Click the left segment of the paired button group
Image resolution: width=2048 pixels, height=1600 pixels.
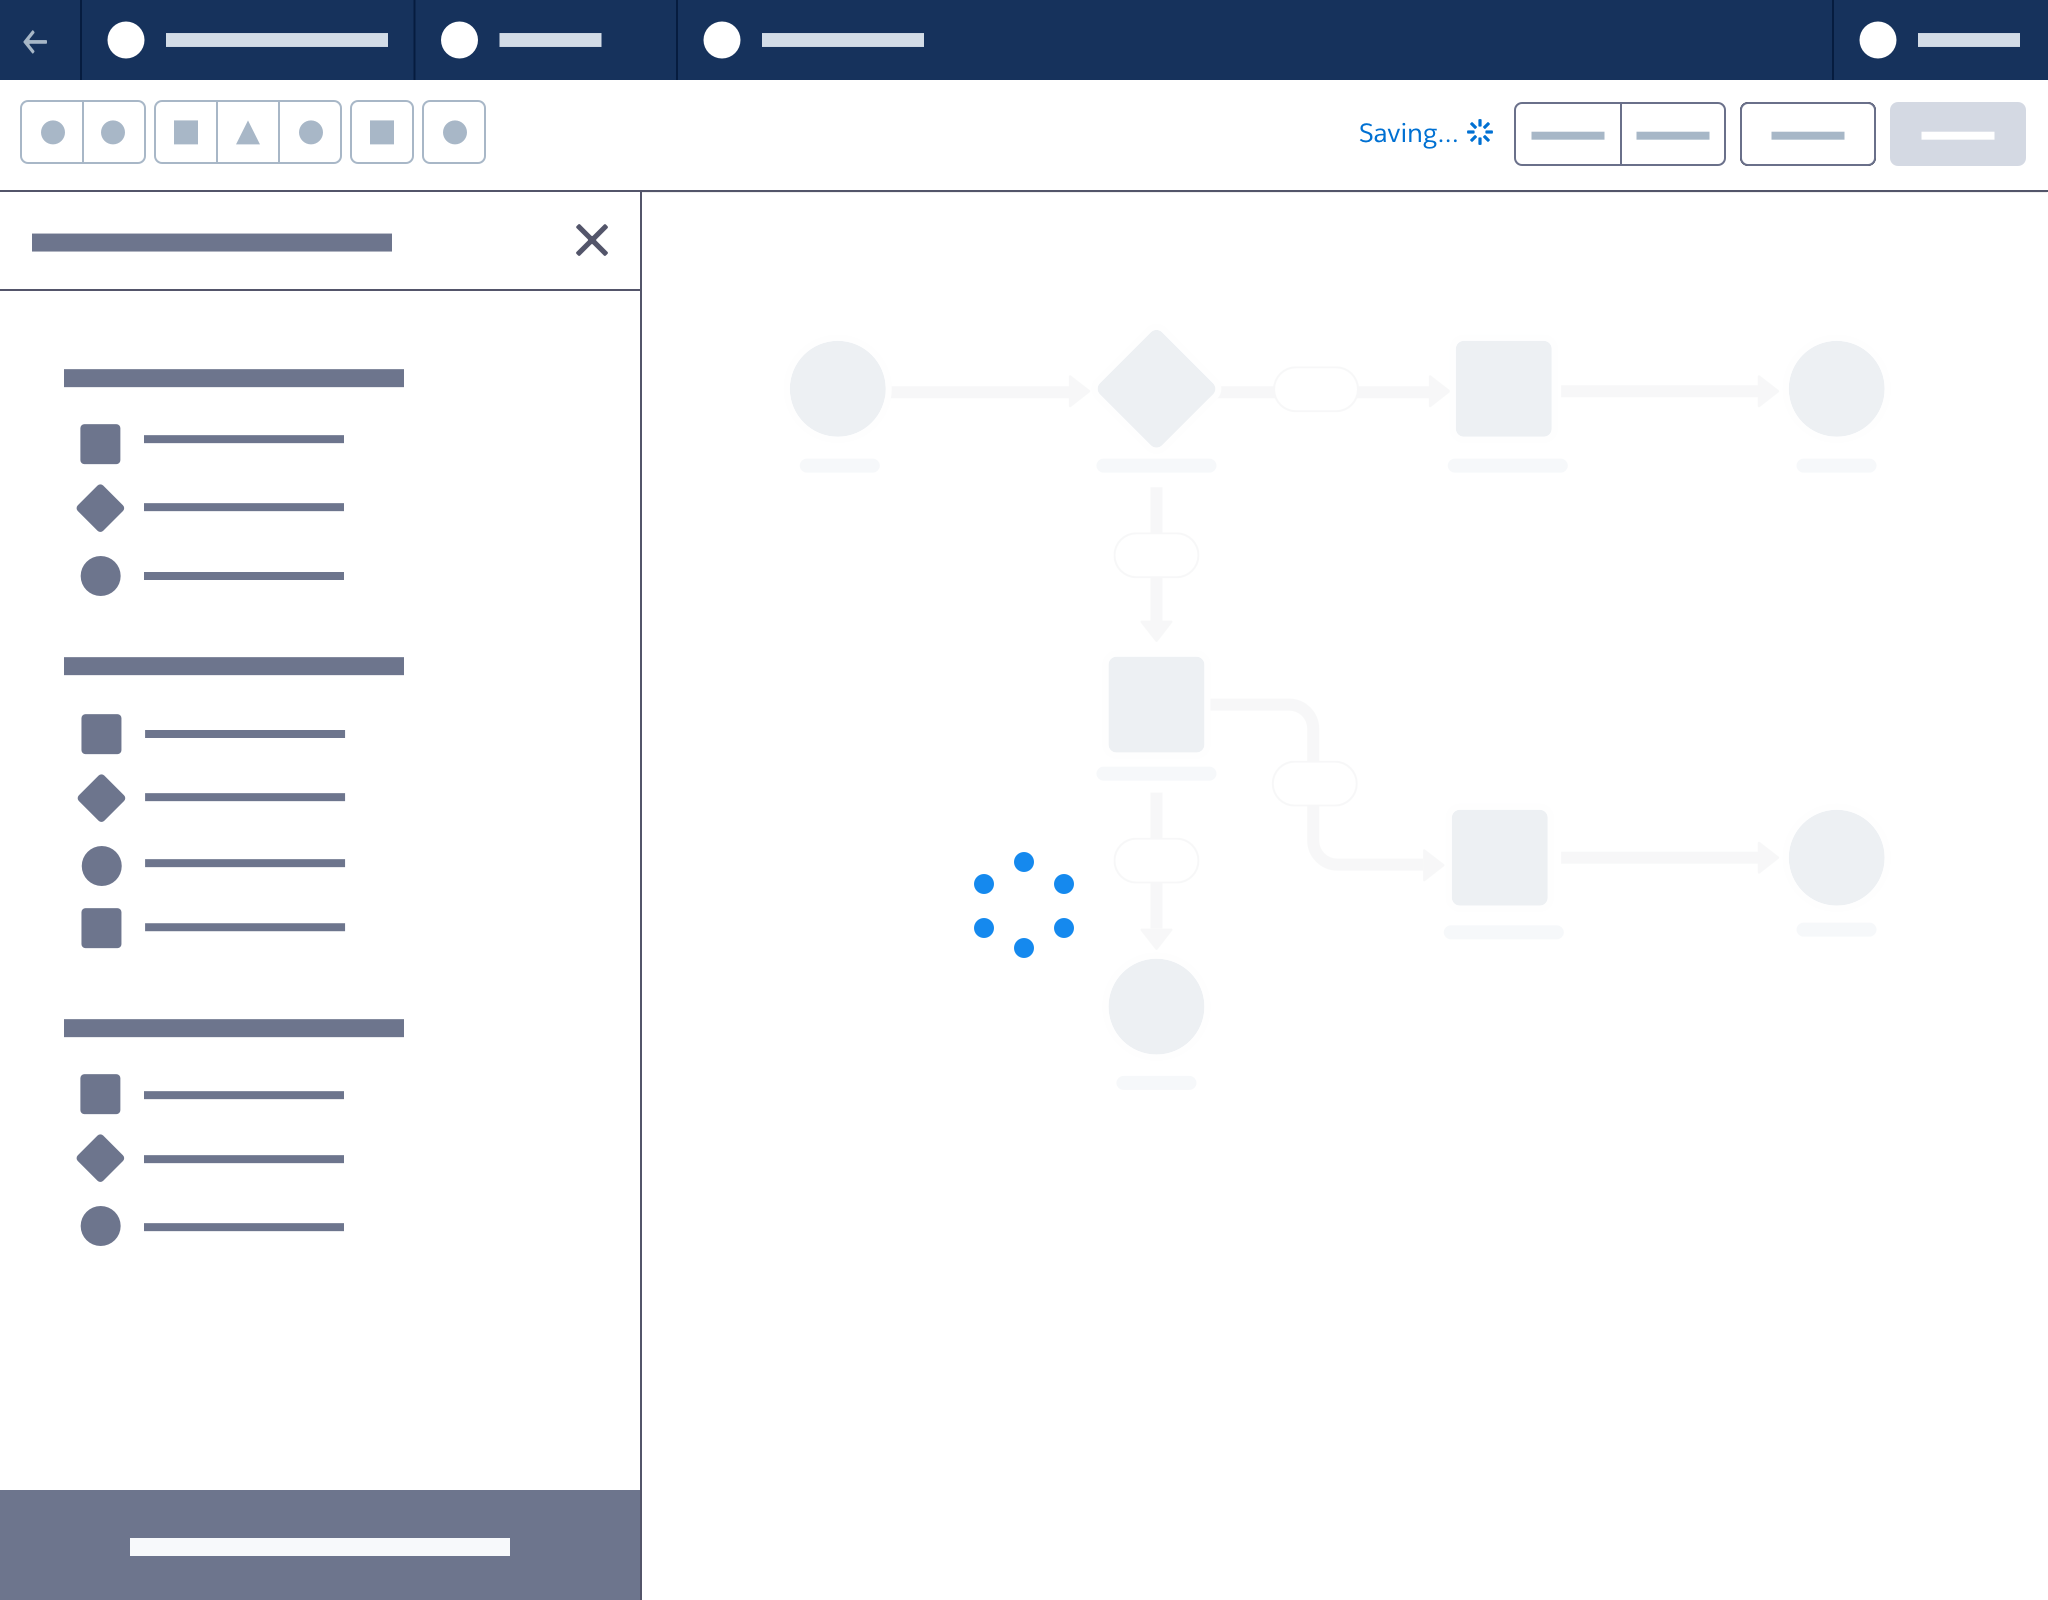(1568, 134)
